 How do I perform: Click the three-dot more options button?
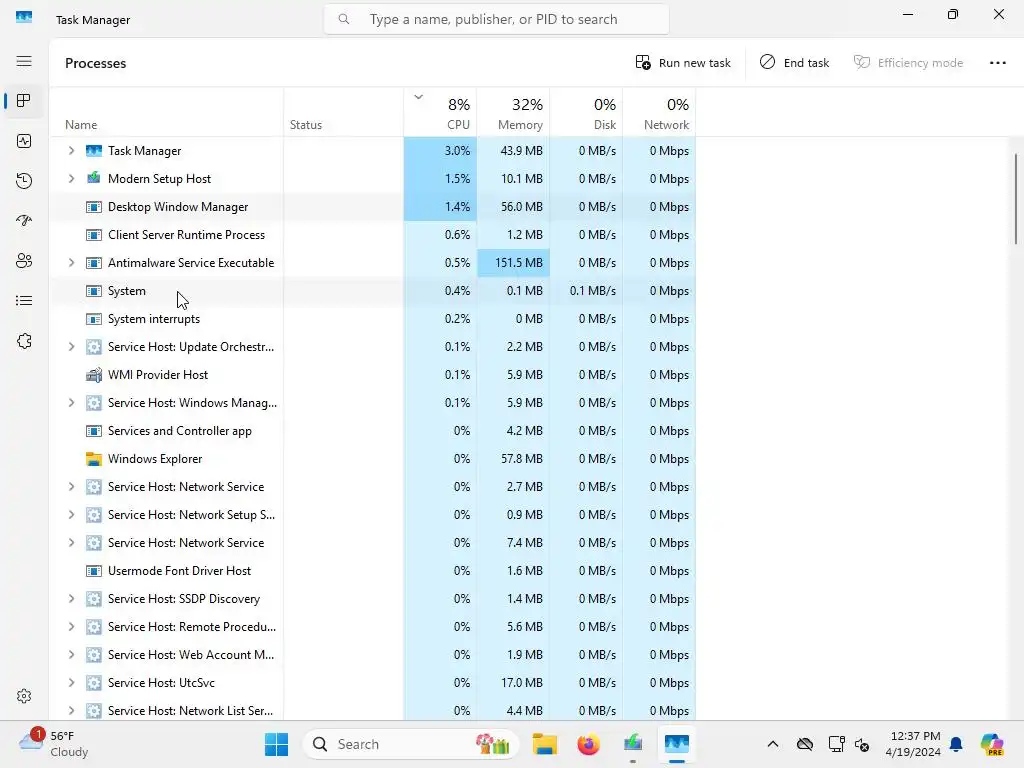tap(997, 63)
